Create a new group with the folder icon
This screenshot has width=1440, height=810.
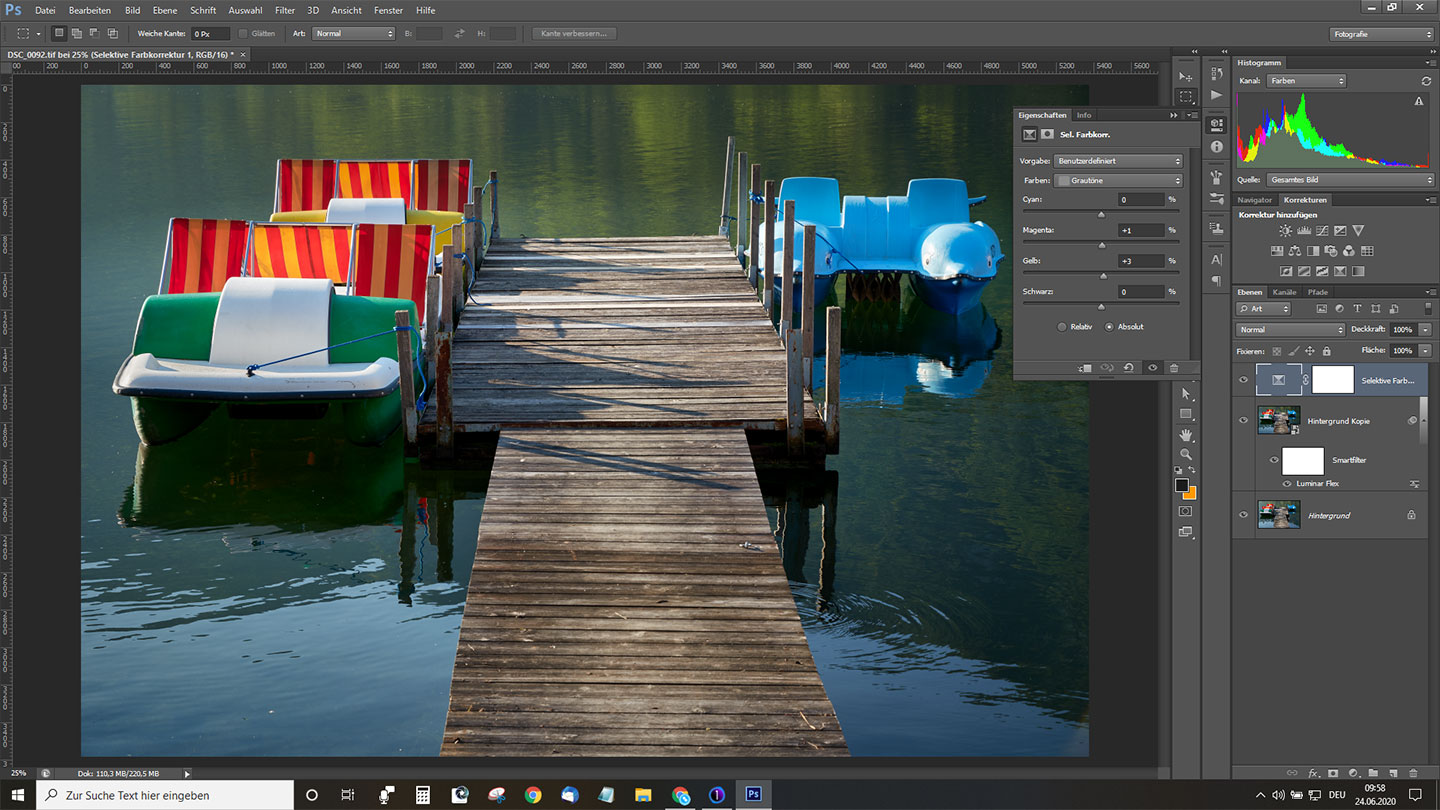click(1373, 773)
